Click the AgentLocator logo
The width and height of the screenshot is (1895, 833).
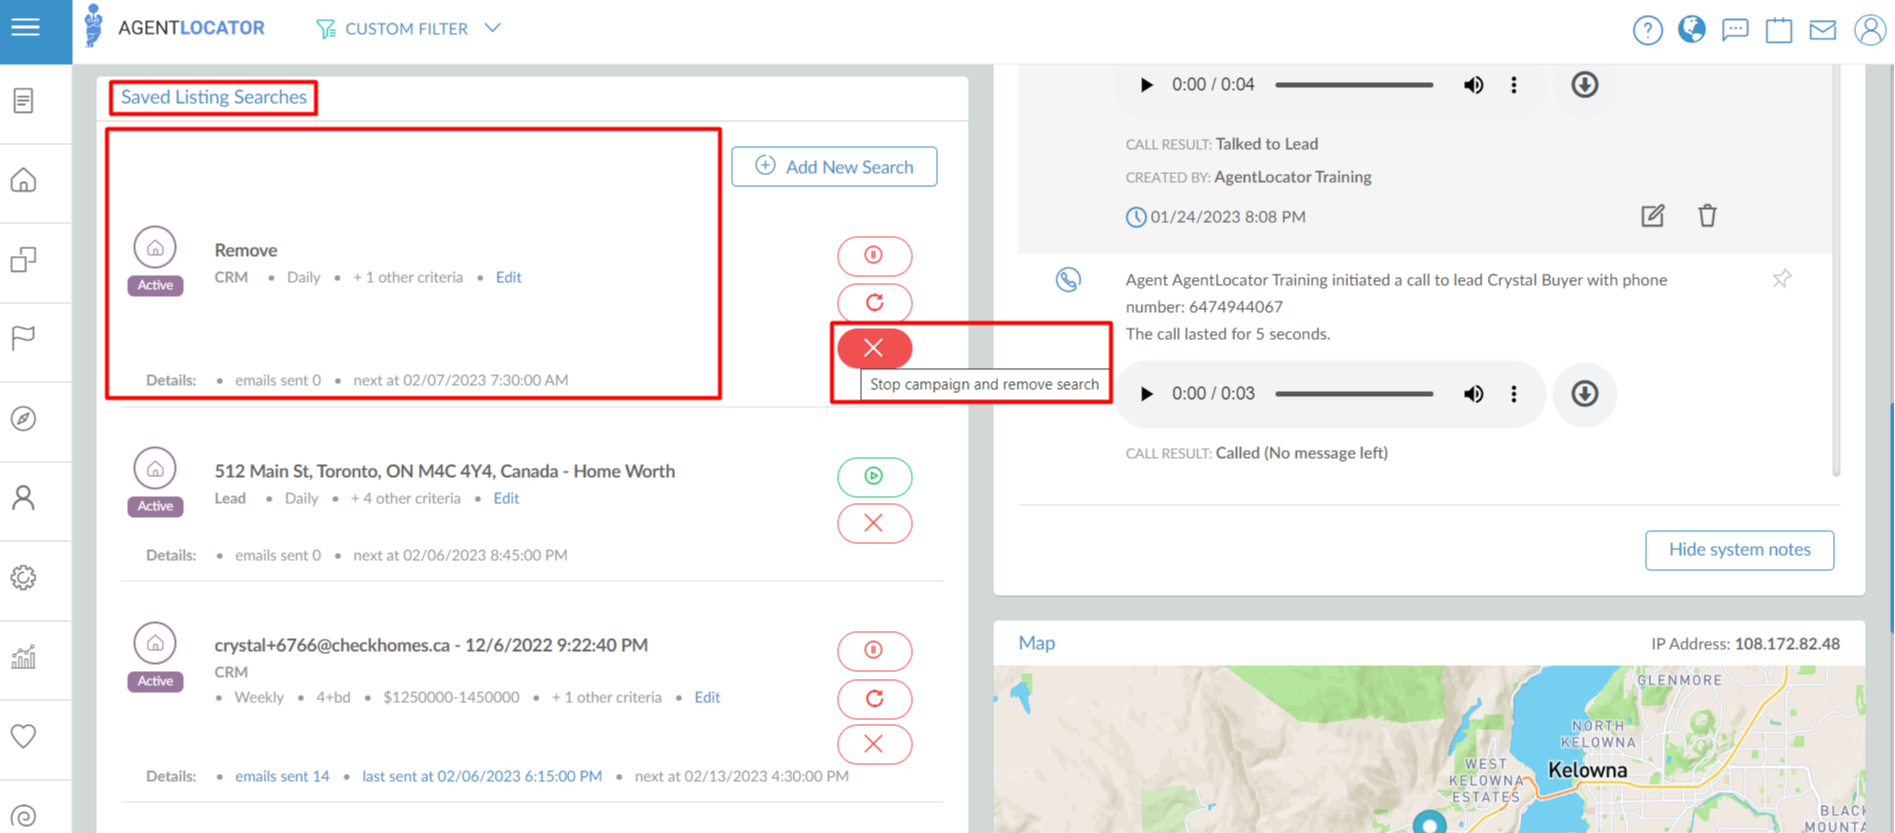pyautogui.click(x=174, y=27)
